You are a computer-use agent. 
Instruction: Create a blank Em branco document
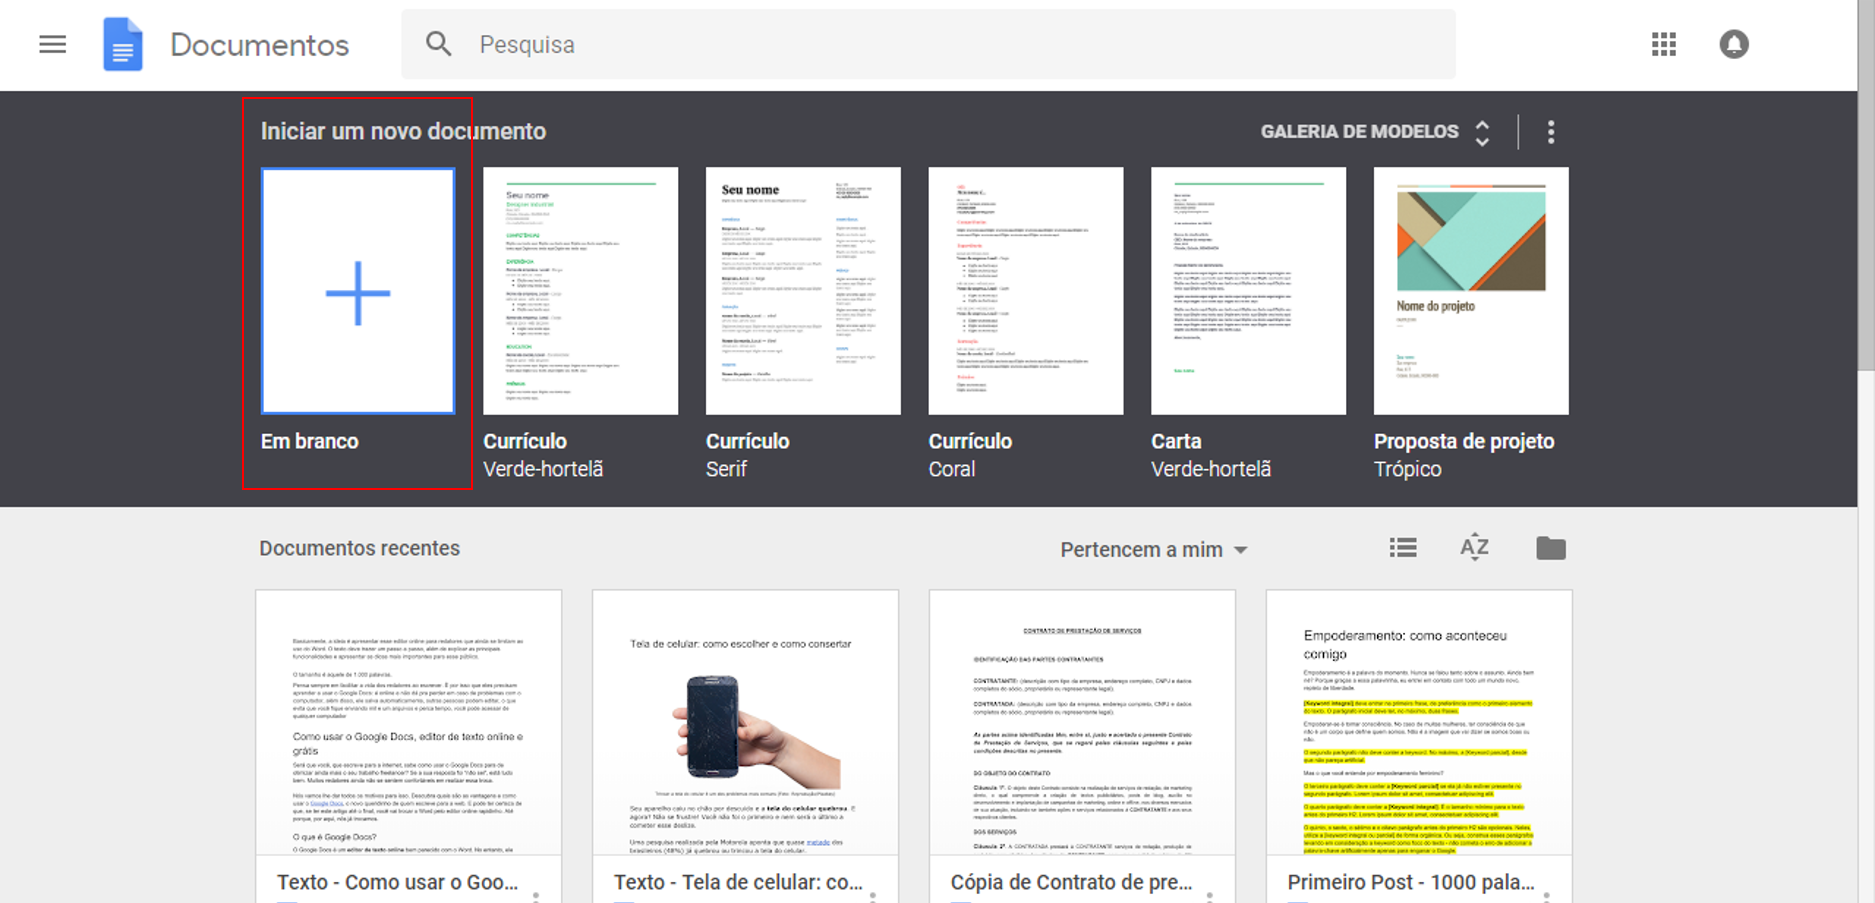(x=358, y=291)
